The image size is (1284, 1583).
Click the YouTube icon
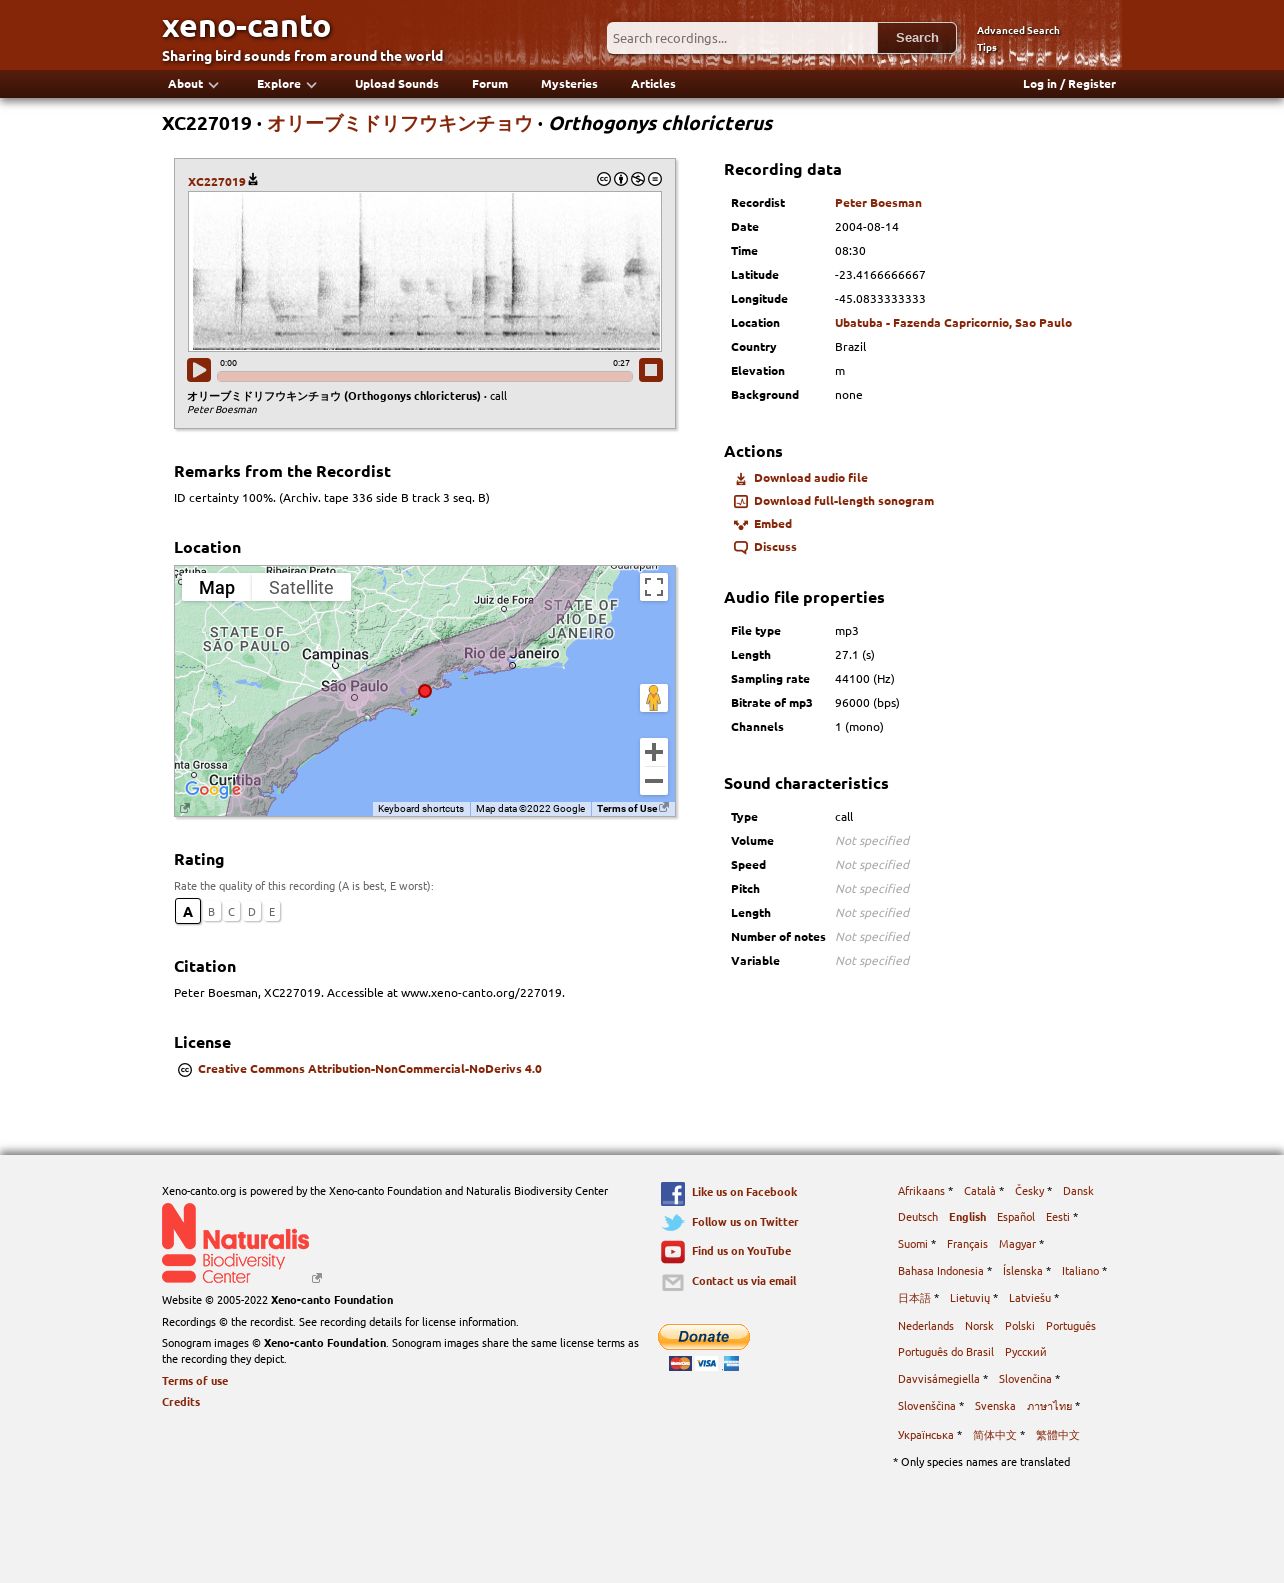click(x=673, y=1252)
